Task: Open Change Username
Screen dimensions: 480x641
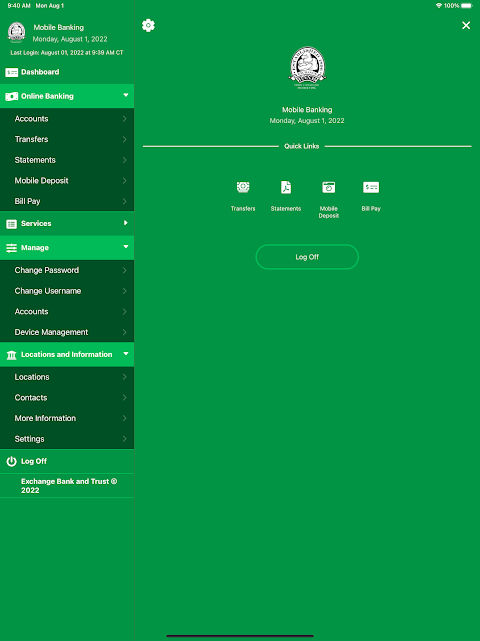Action: [x=67, y=291]
